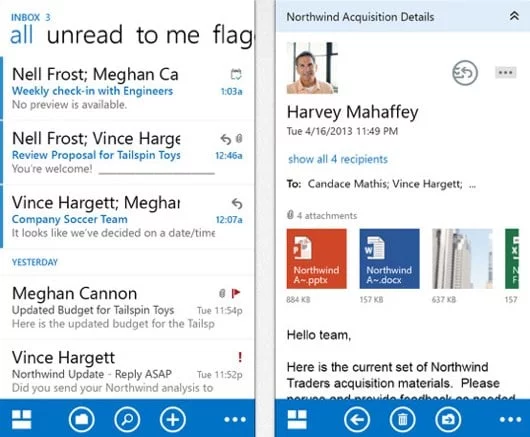
Task: Collapse Northwind Acquisition Details header
Action: coord(514,16)
